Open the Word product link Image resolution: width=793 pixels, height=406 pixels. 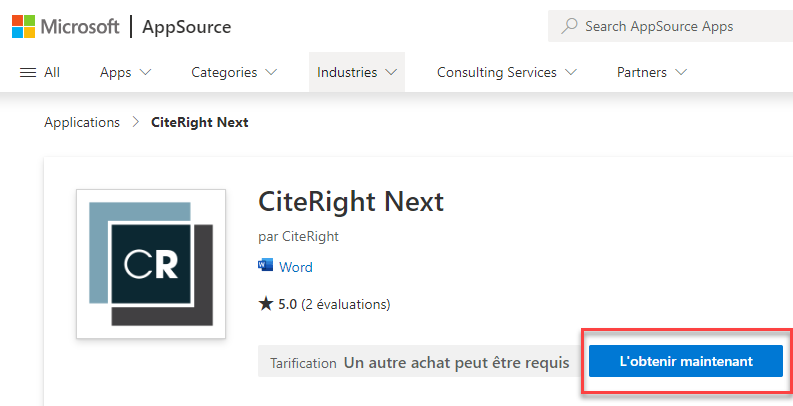296,267
